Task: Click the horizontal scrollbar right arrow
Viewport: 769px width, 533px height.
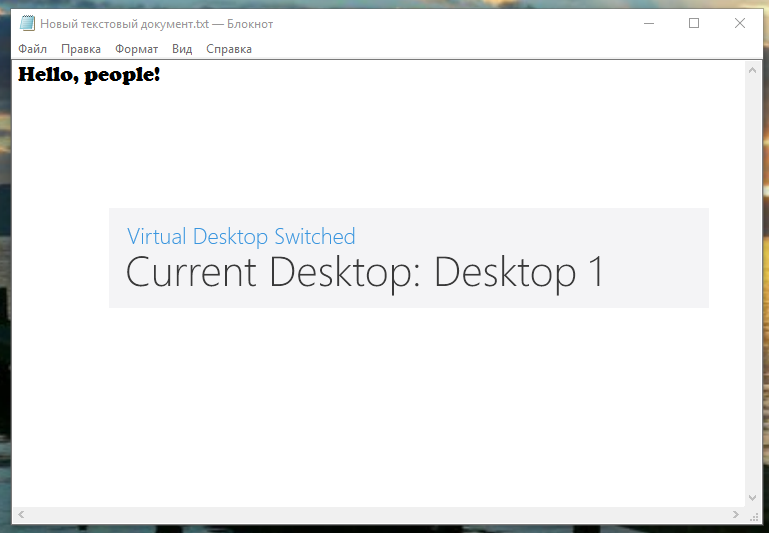Action: point(736,514)
